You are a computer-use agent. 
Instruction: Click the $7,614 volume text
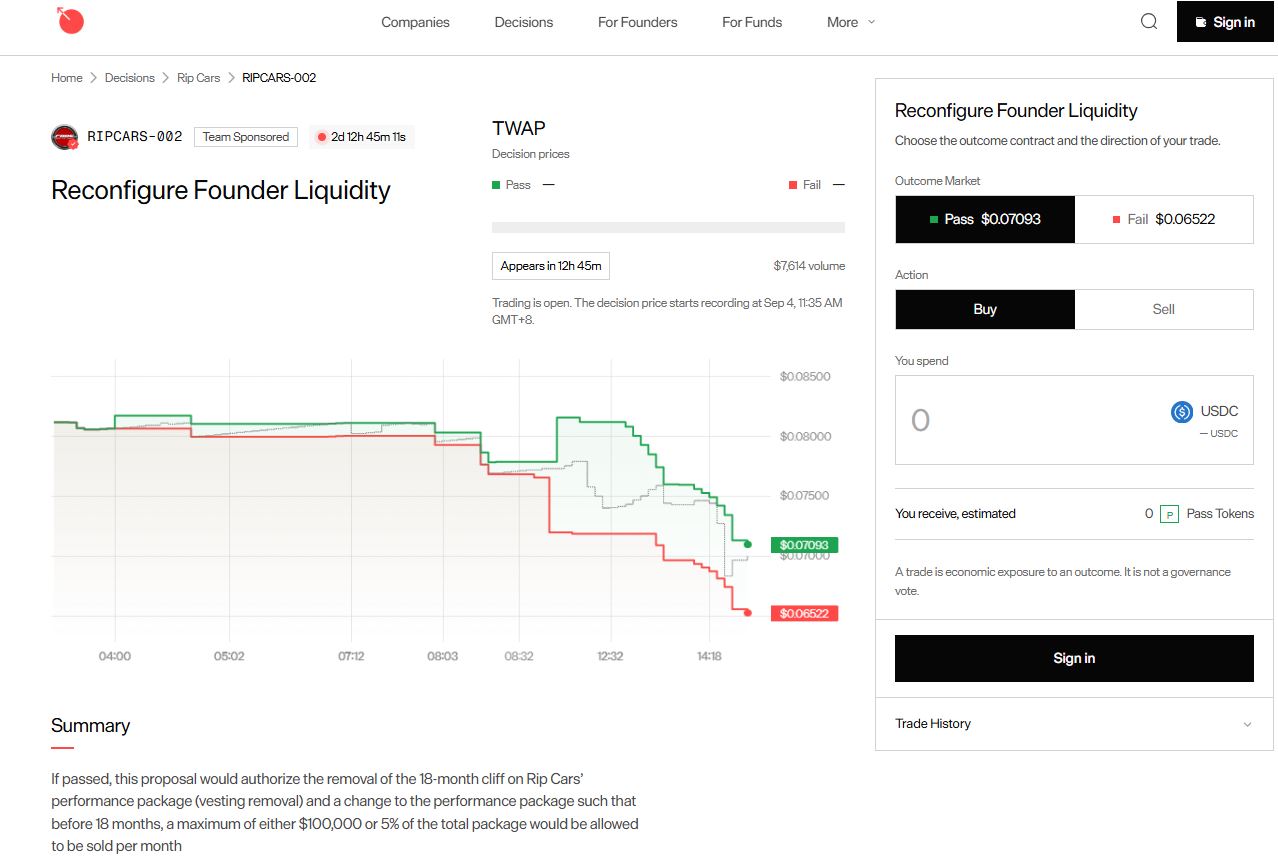tap(809, 266)
